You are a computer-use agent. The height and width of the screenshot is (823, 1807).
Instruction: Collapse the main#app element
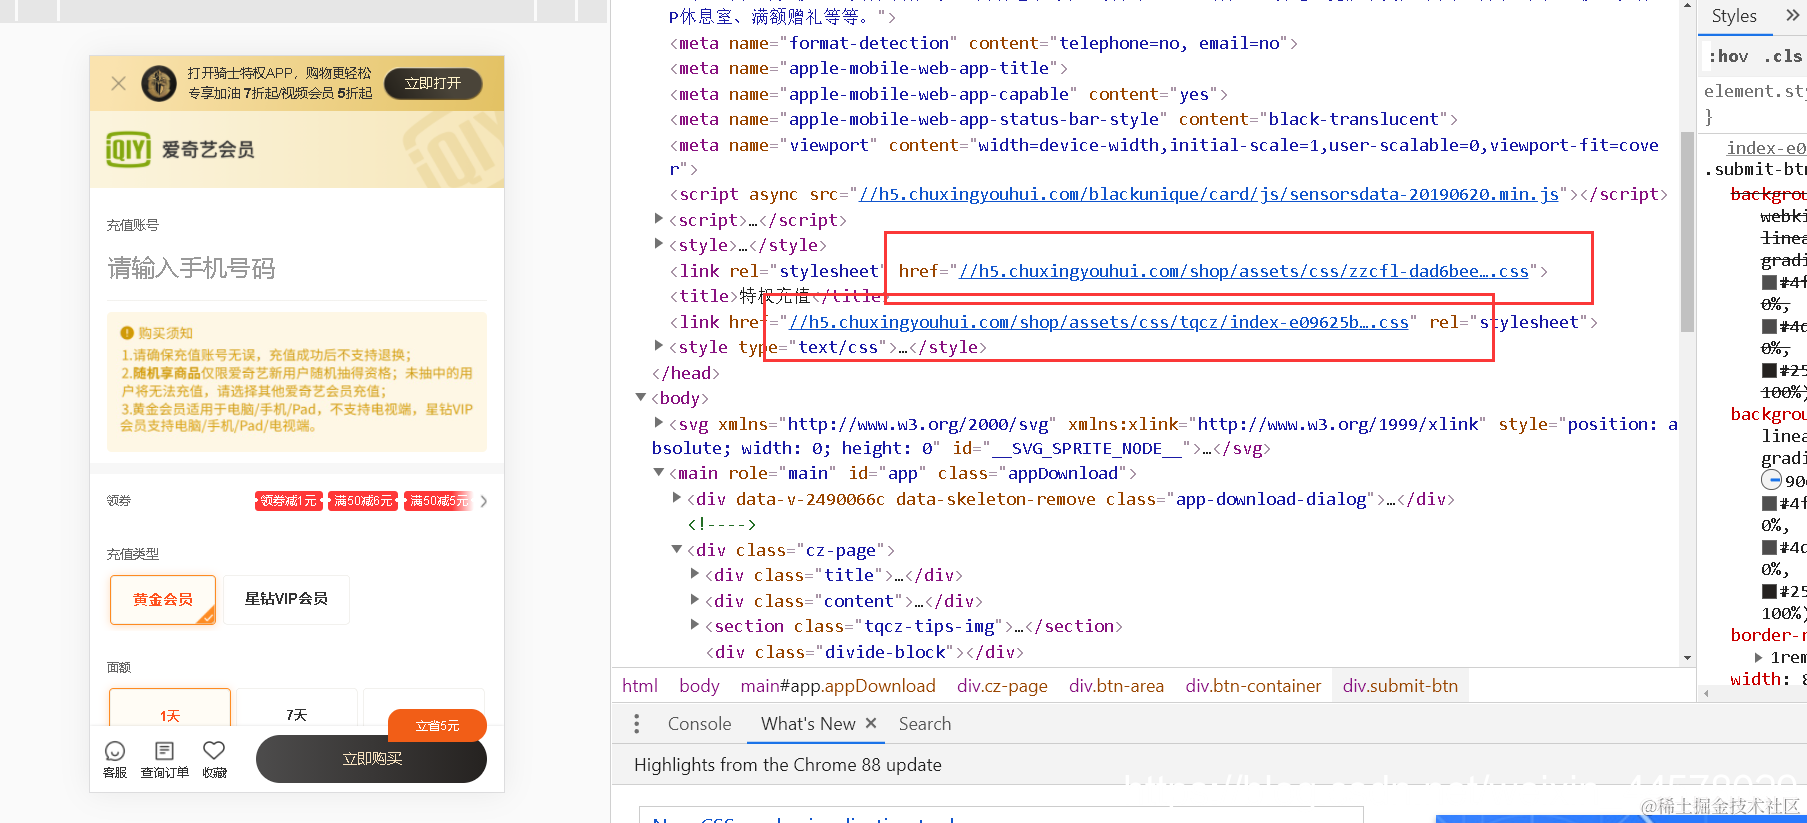[x=658, y=472]
